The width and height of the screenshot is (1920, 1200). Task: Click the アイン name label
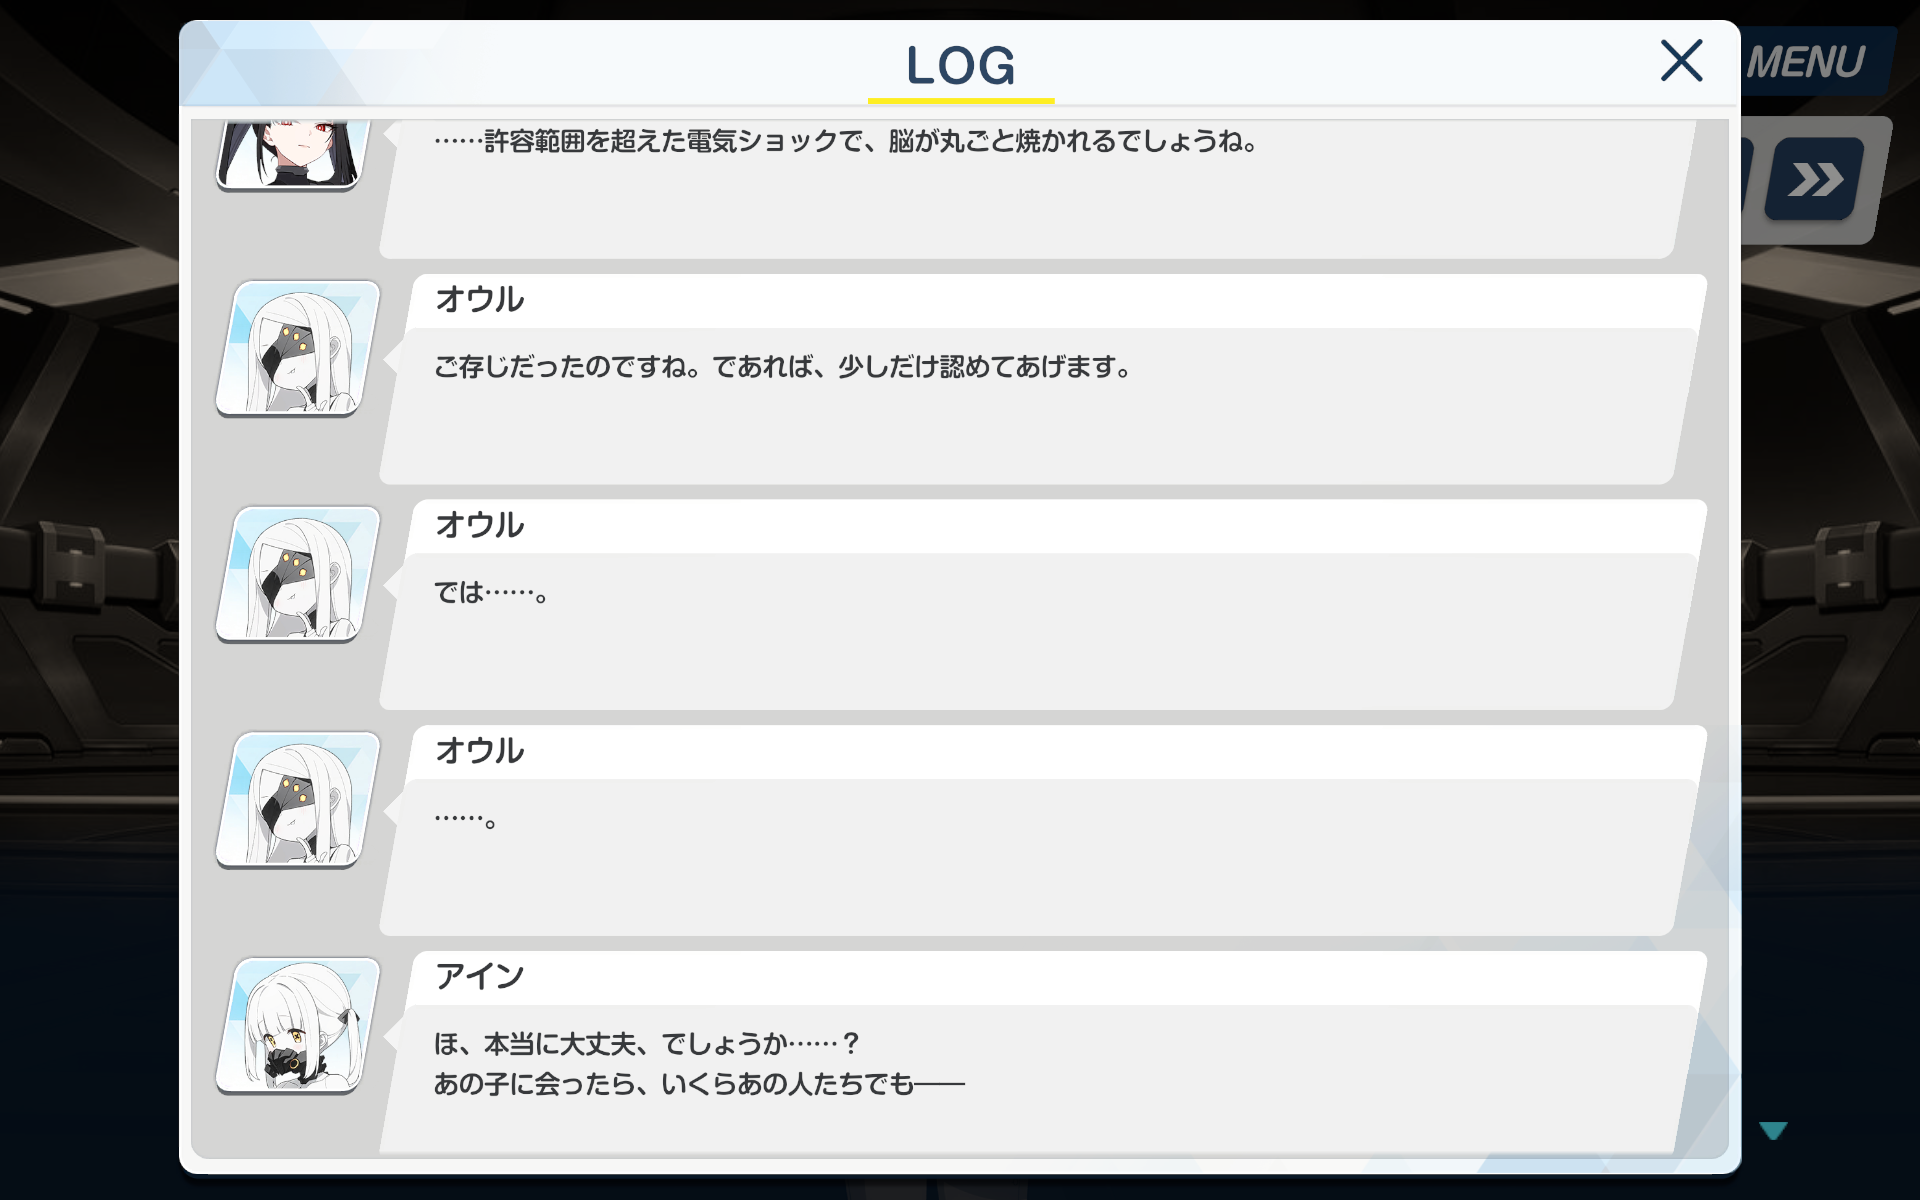tap(479, 976)
